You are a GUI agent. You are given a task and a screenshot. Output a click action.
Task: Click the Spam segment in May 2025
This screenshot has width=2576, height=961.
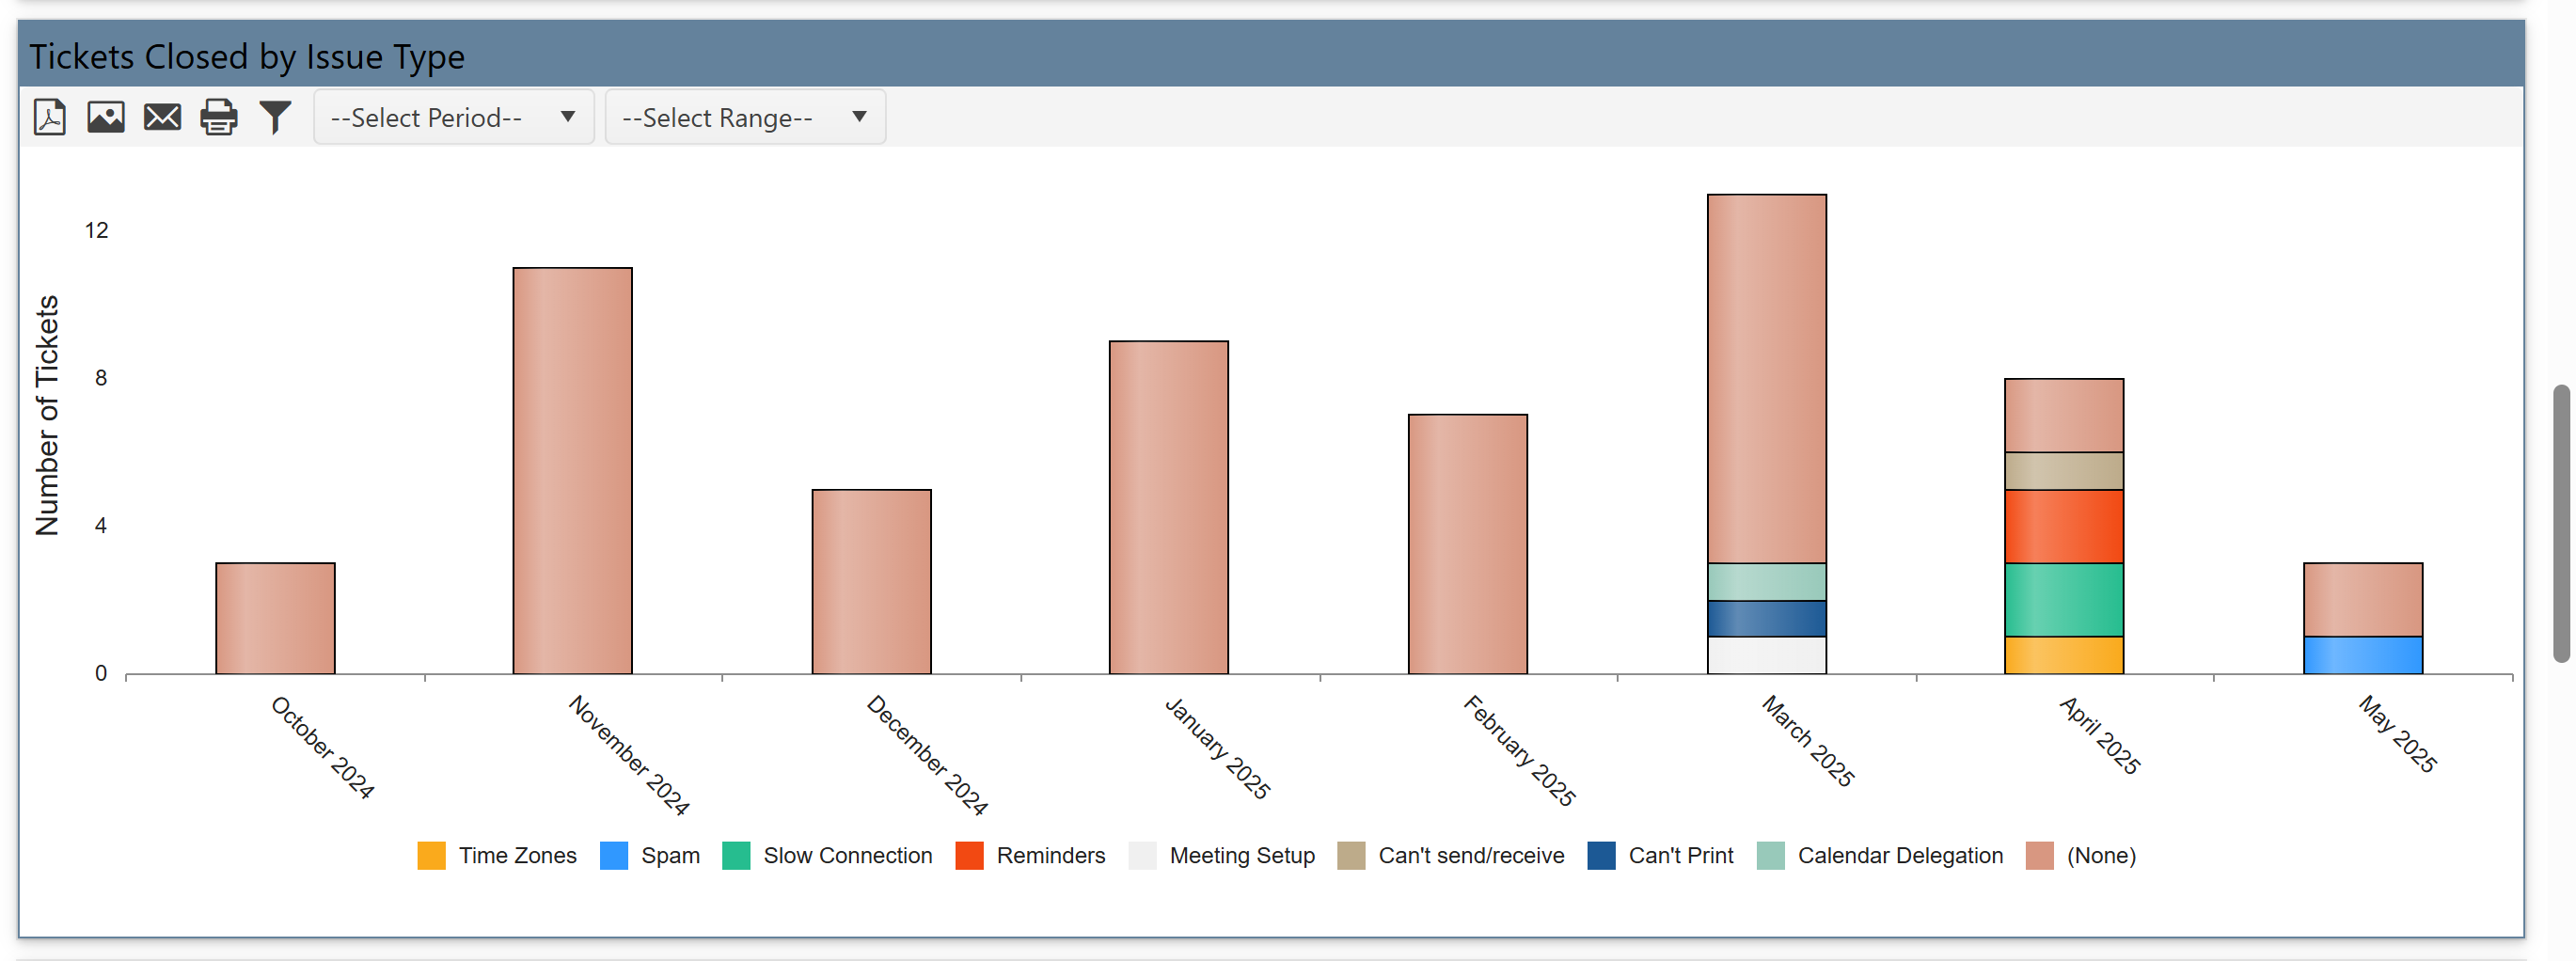pyautogui.click(x=2362, y=655)
